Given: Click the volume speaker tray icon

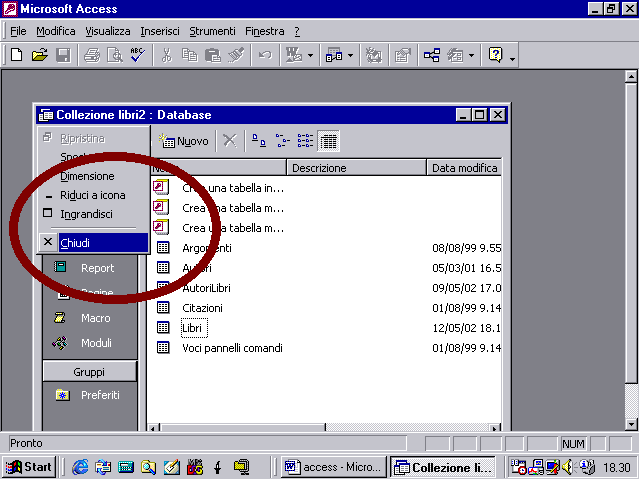Looking at the screenshot, I should [566, 467].
